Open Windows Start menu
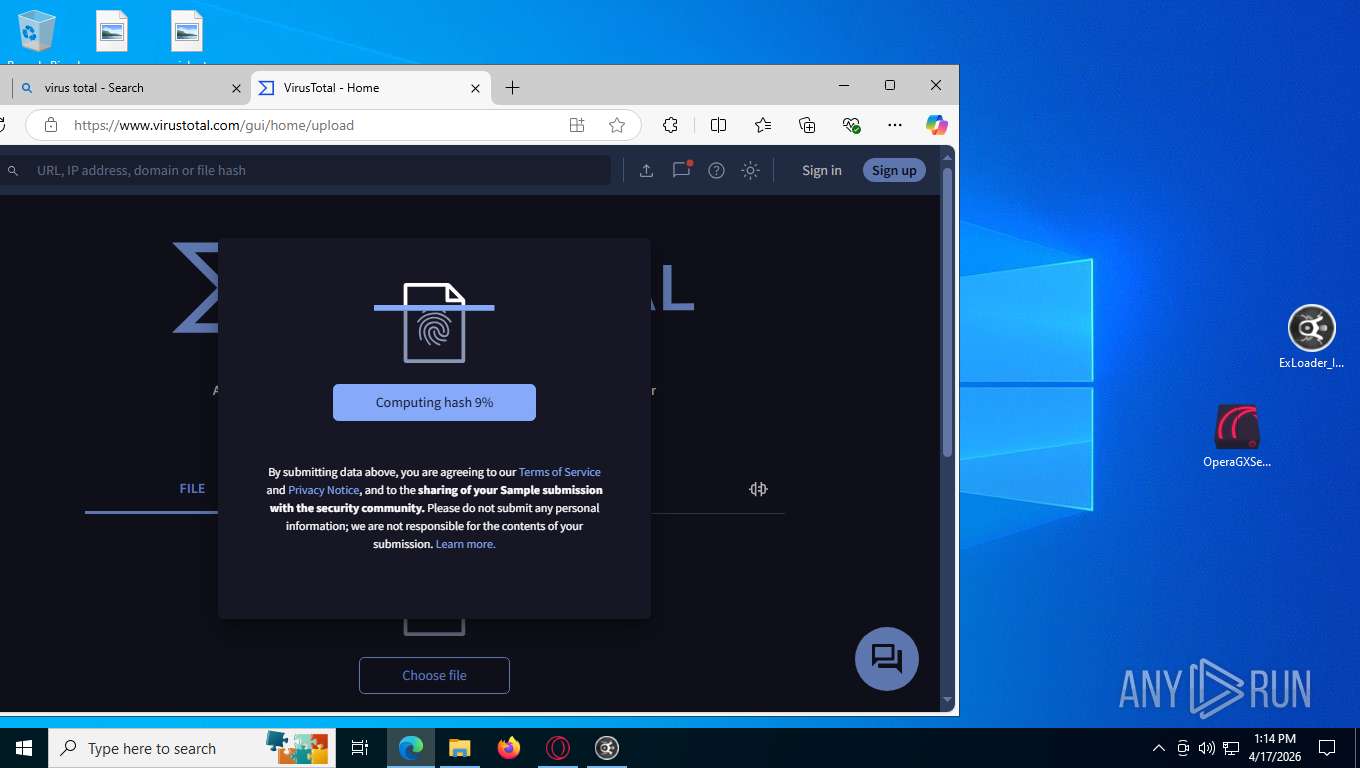Image resolution: width=1360 pixels, height=768 pixels. (x=23, y=748)
